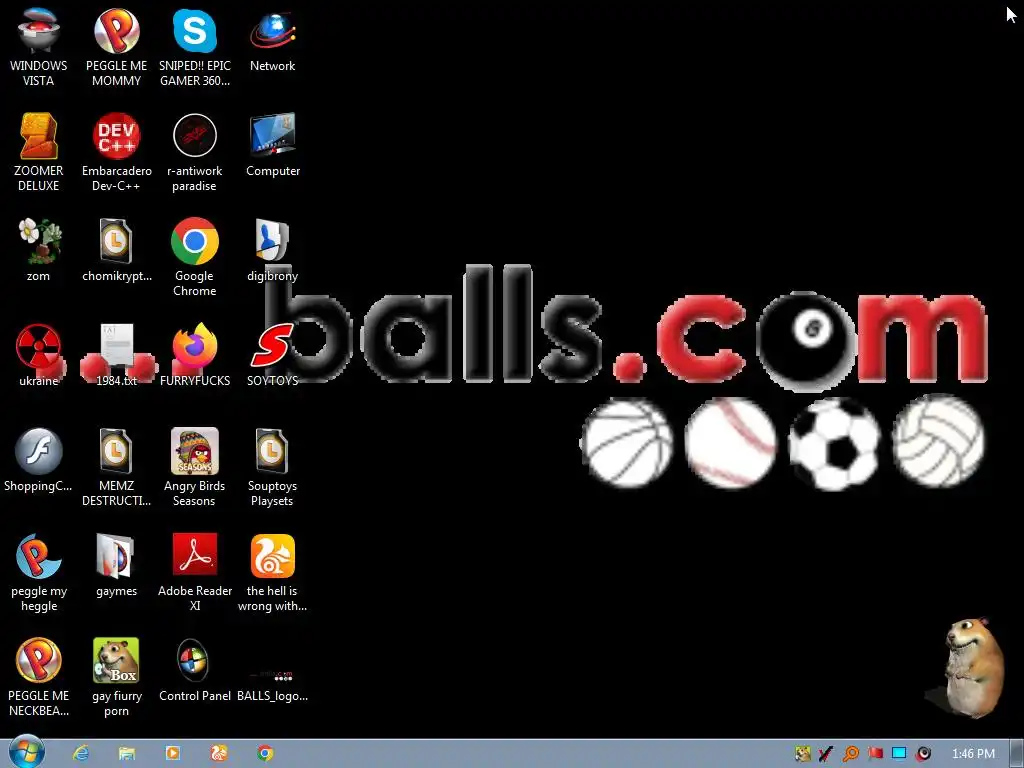Click the Show desktop button
The width and height of the screenshot is (1024, 768).
pos(1017,754)
